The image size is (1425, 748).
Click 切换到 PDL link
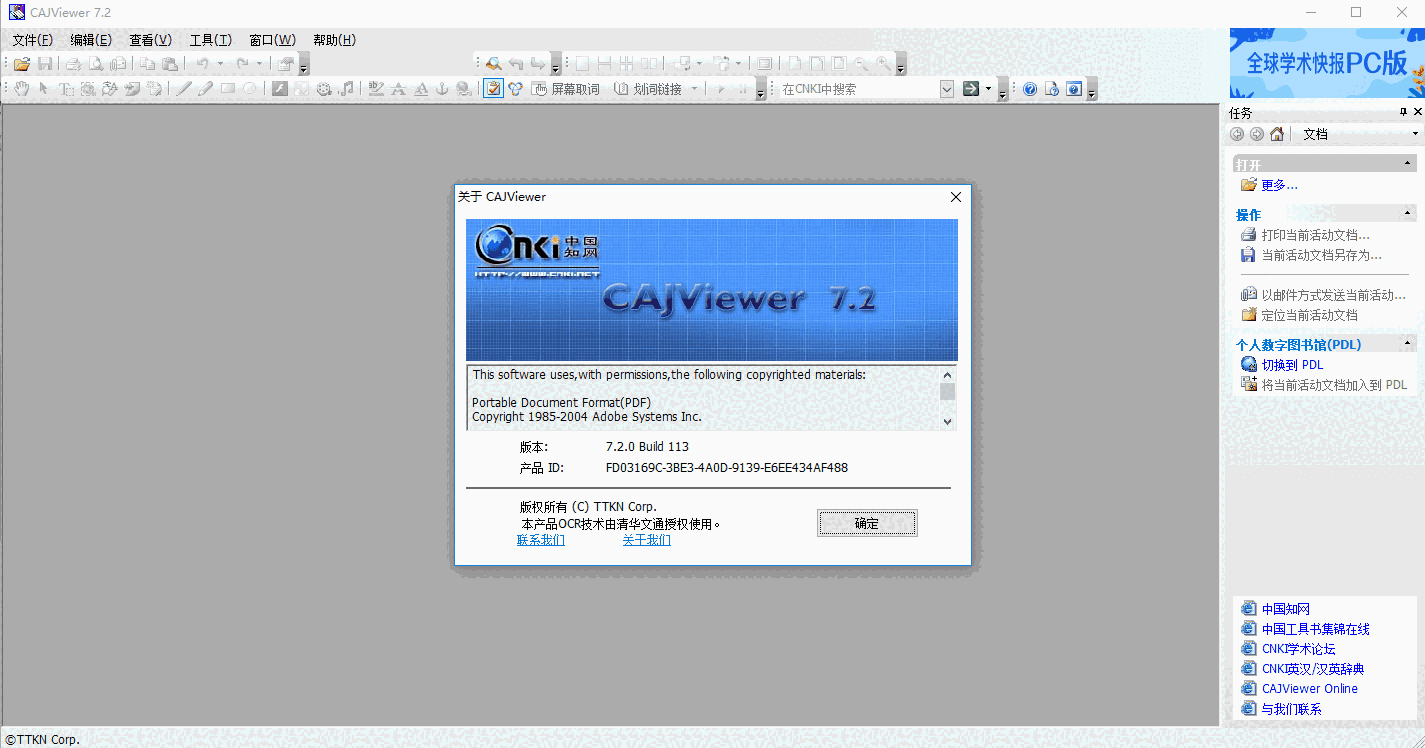[x=1292, y=365]
